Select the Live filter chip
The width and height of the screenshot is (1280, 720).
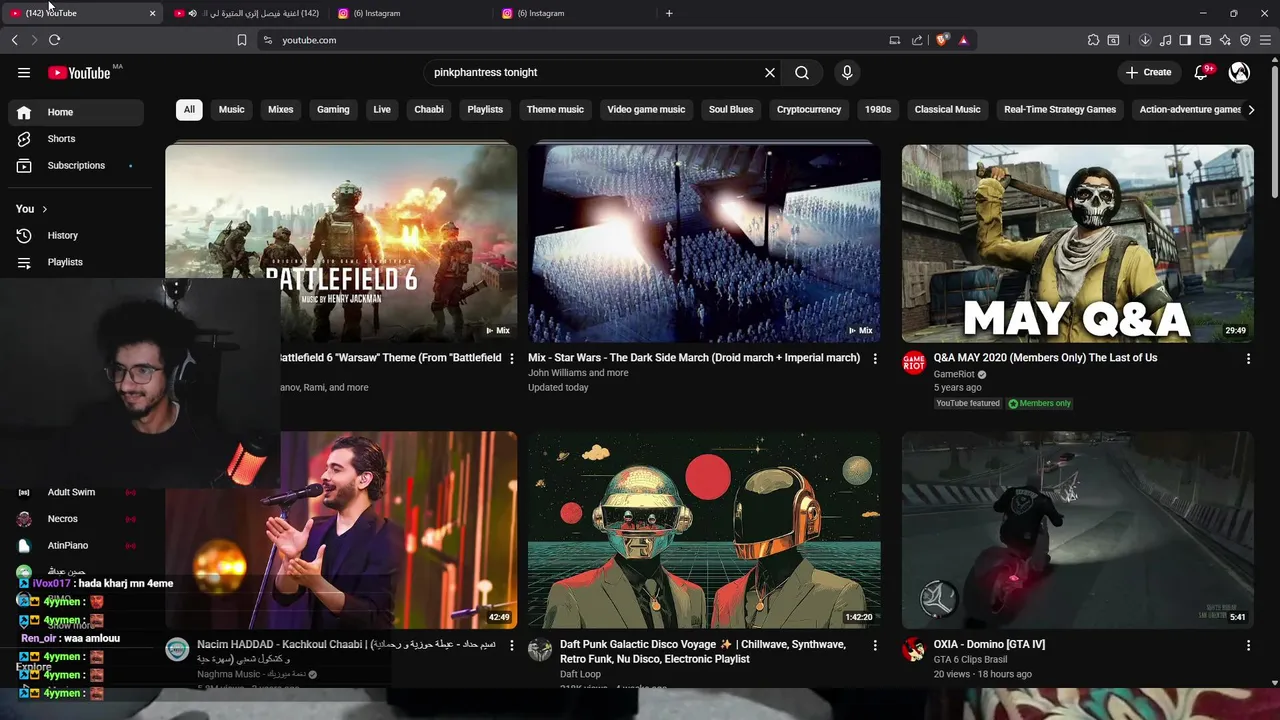click(x=382, y=109)
